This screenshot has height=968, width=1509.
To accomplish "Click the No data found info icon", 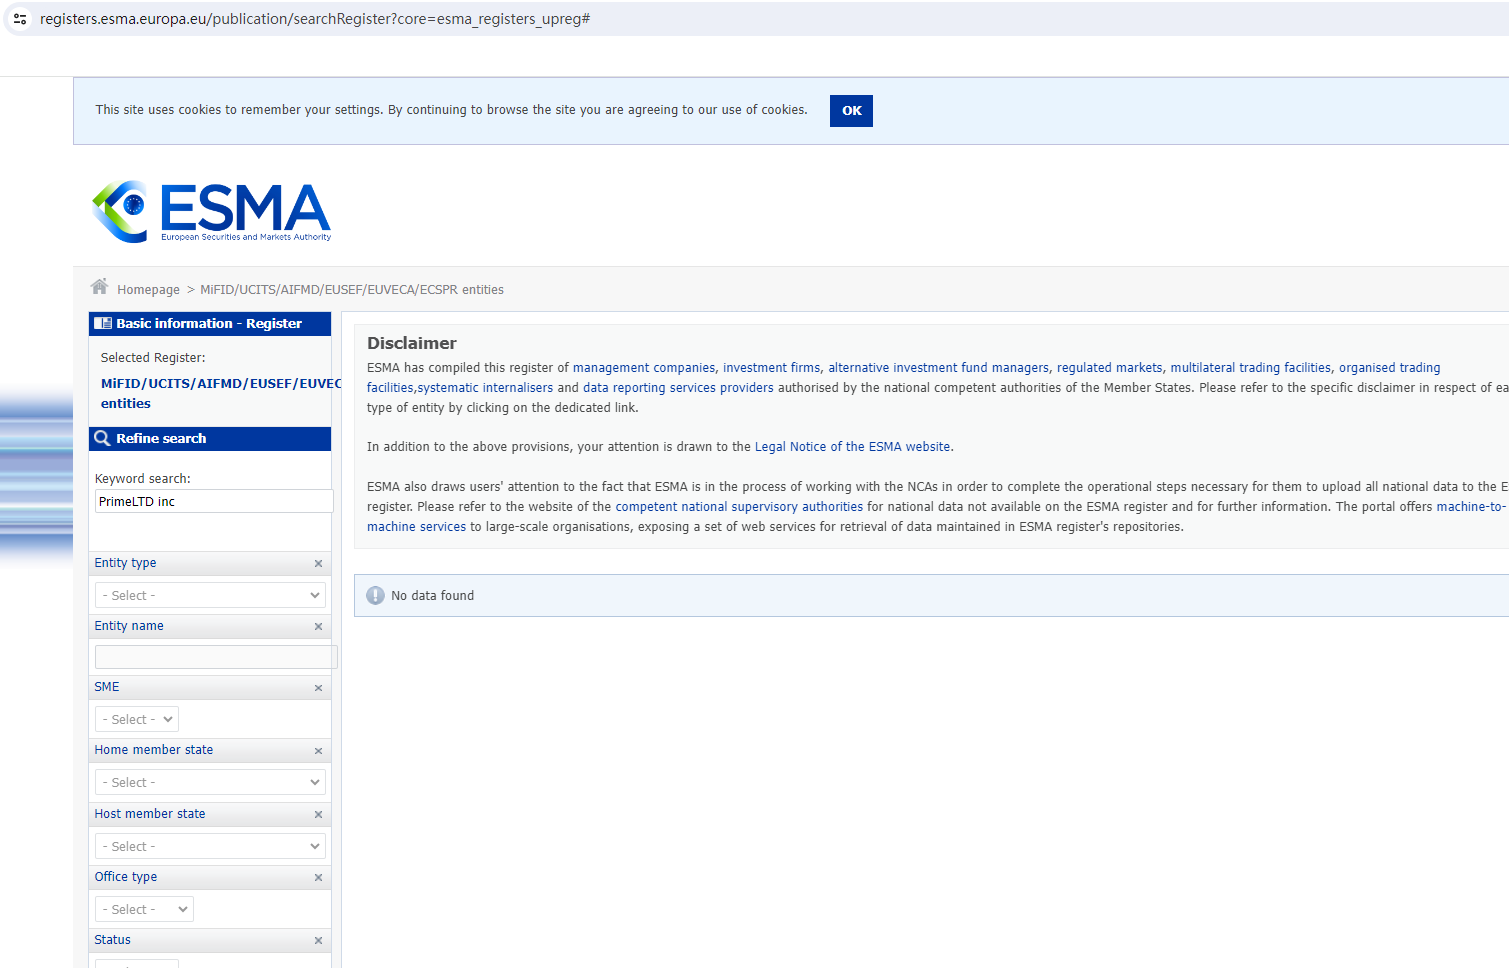I will (x=375, y=596).
